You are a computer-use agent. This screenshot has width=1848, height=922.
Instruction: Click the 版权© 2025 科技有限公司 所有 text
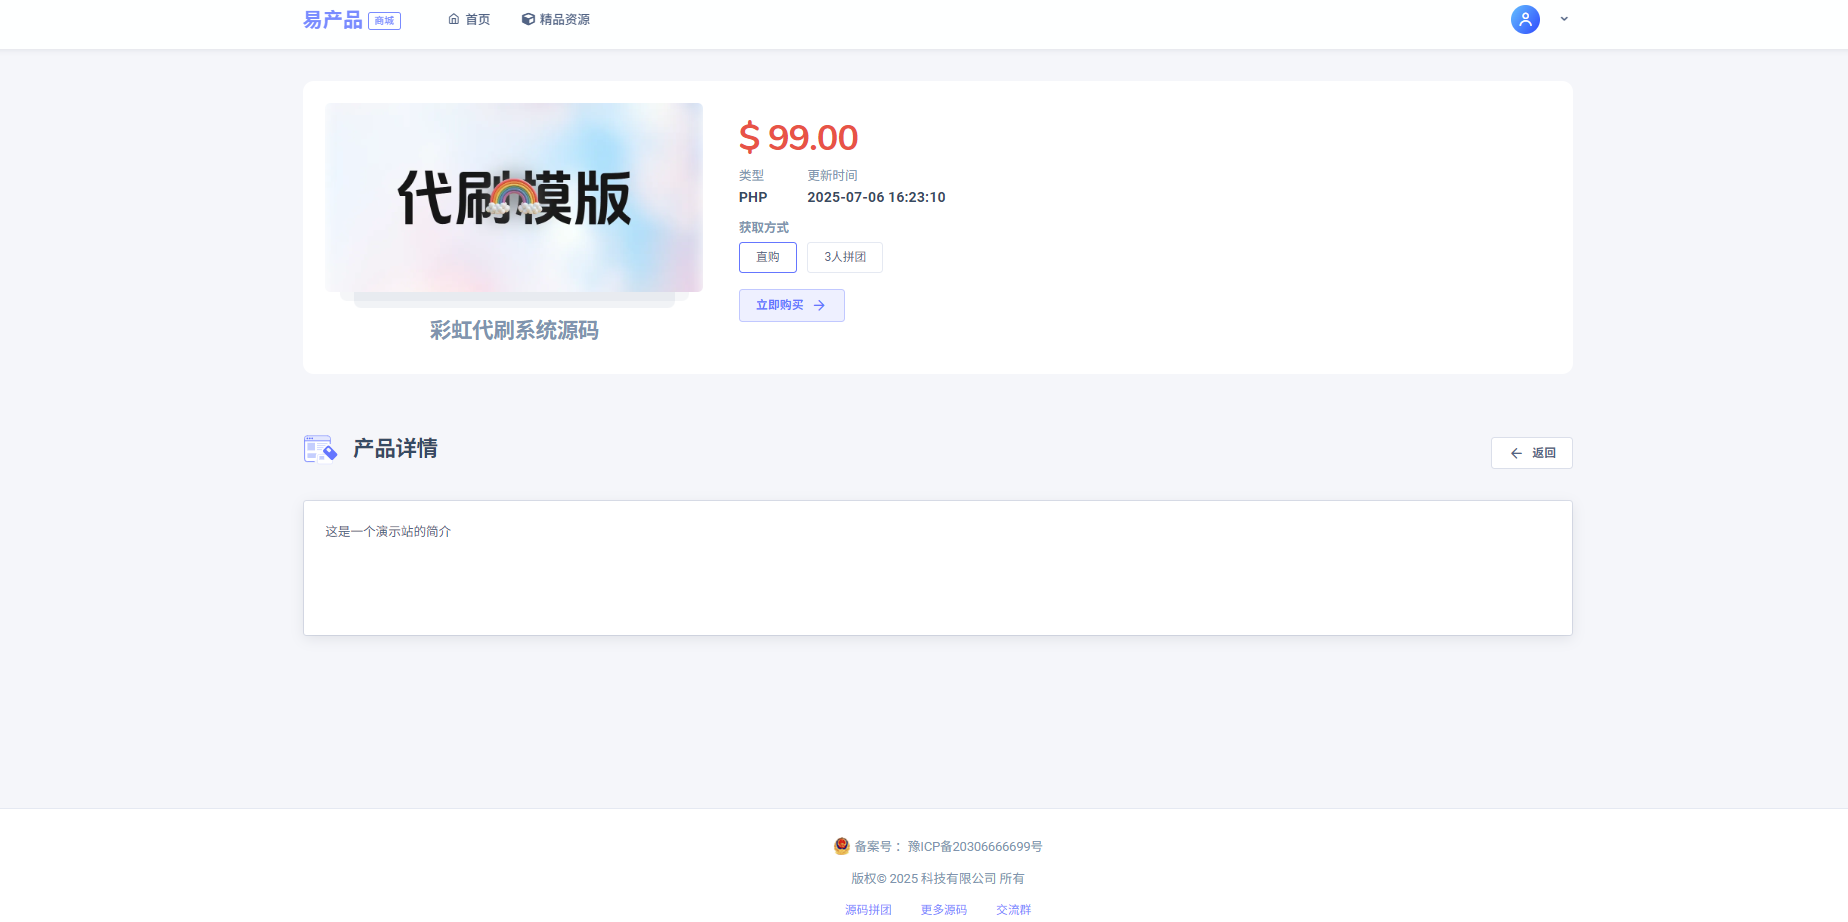pyautogui.click(x=938, y=878)
